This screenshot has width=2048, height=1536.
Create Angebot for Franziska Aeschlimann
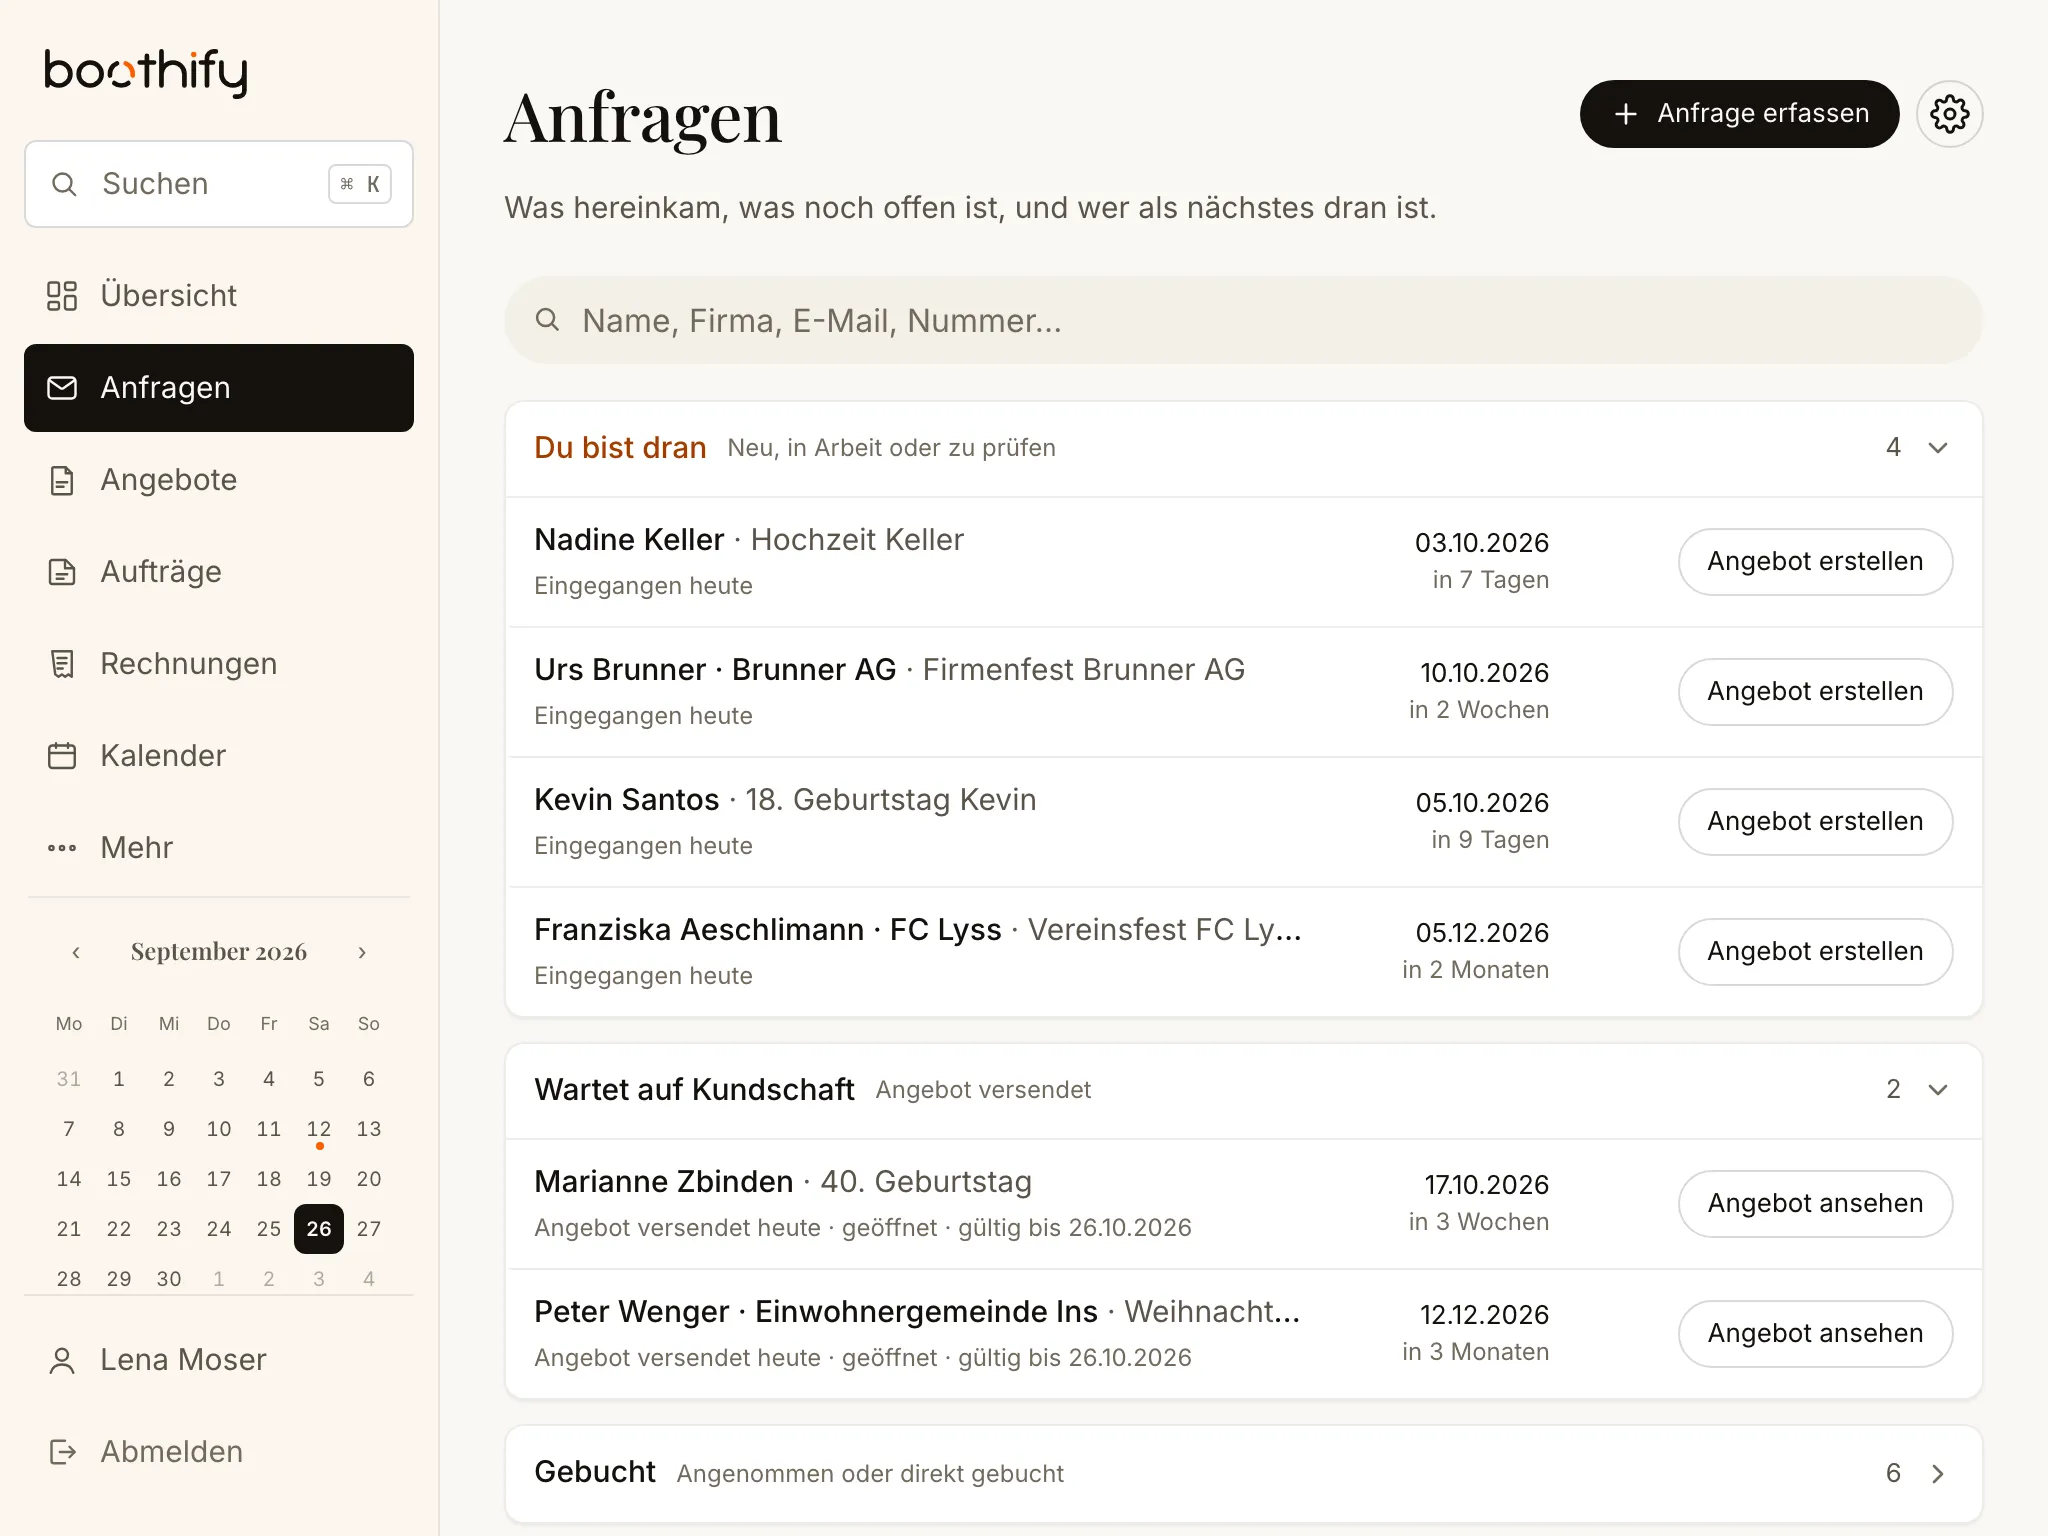(x=1815, y=952)
